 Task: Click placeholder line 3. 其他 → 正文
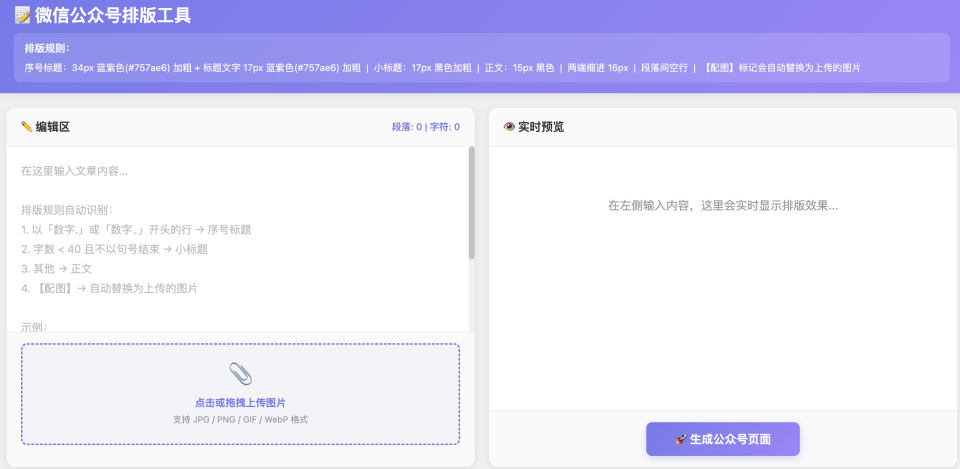coord(56,269)
